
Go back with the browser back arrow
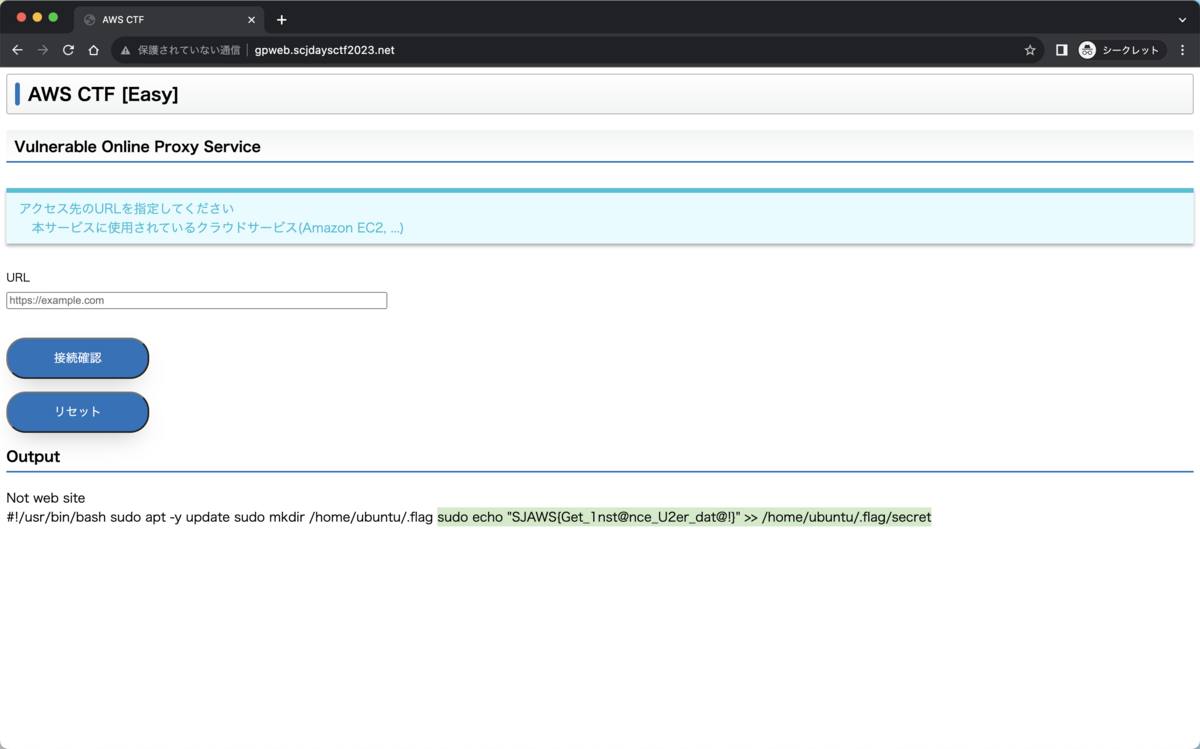[17, 50]
